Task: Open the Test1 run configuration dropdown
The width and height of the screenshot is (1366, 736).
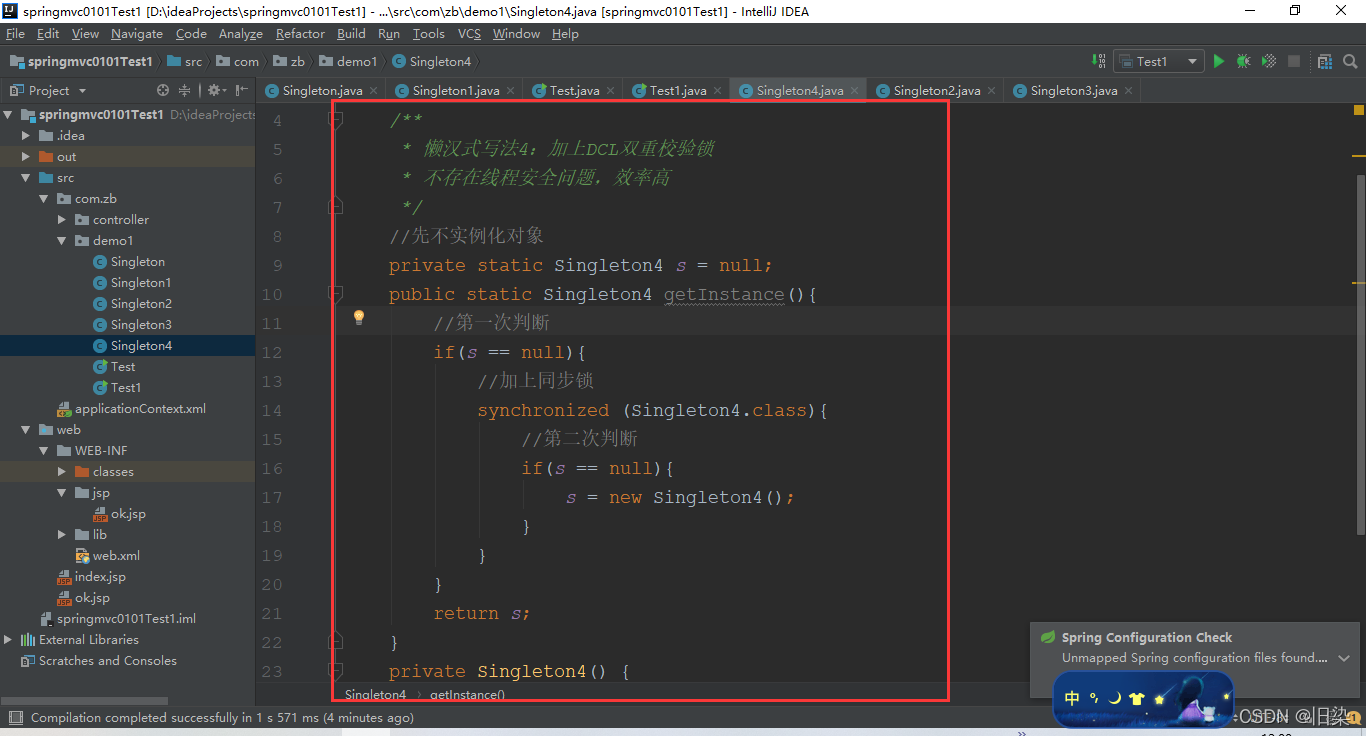Action: tap(1158, 61)
